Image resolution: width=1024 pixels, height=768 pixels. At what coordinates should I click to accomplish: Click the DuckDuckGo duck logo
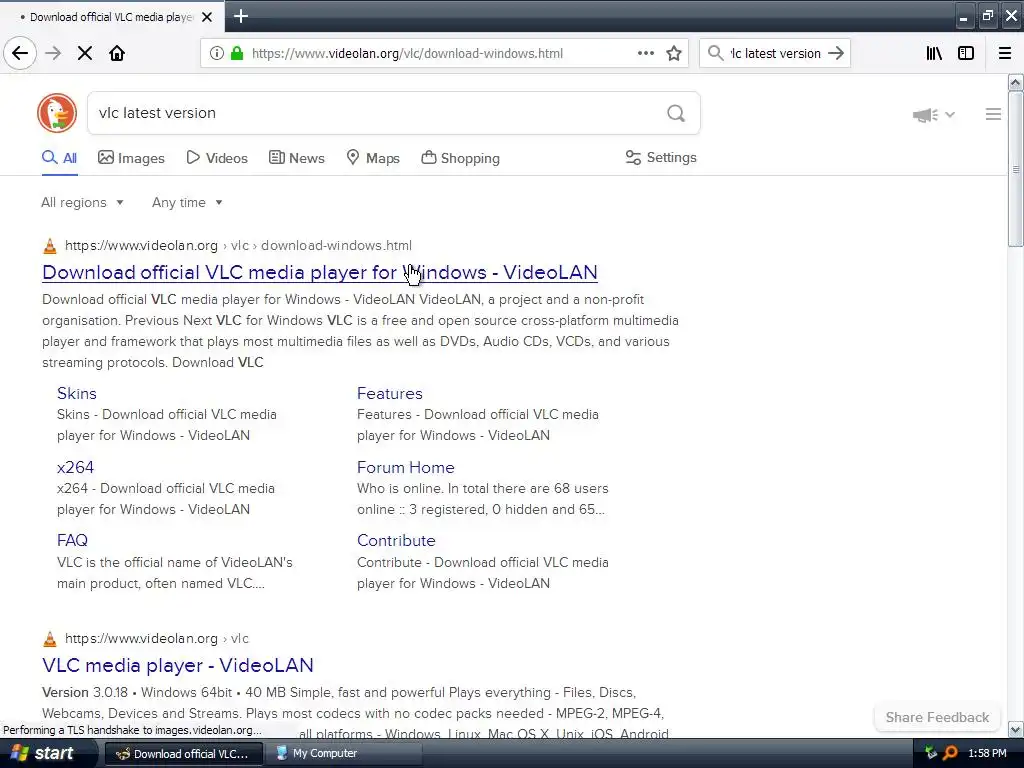click(57, 113)
